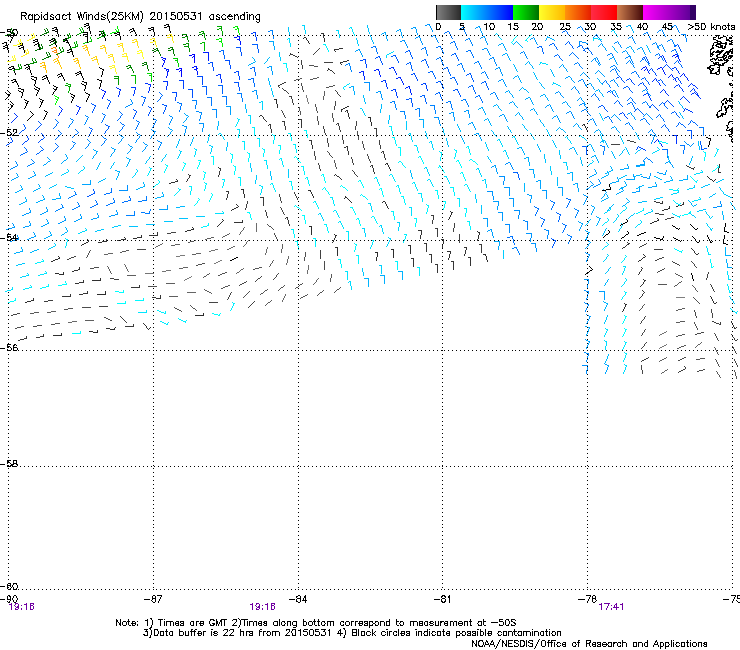The image size is (740, 650).
Task: Click the -56 latitude axis label
Action: coord(9,347)
